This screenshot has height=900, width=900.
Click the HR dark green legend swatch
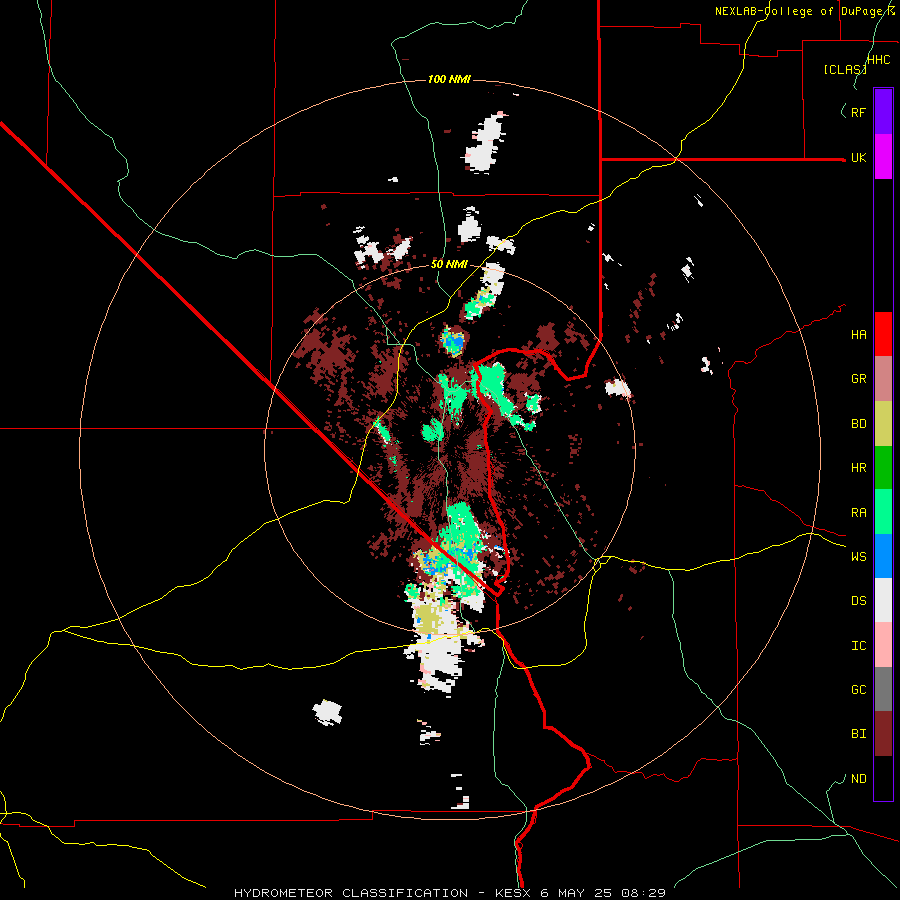(x=883, y=468)
